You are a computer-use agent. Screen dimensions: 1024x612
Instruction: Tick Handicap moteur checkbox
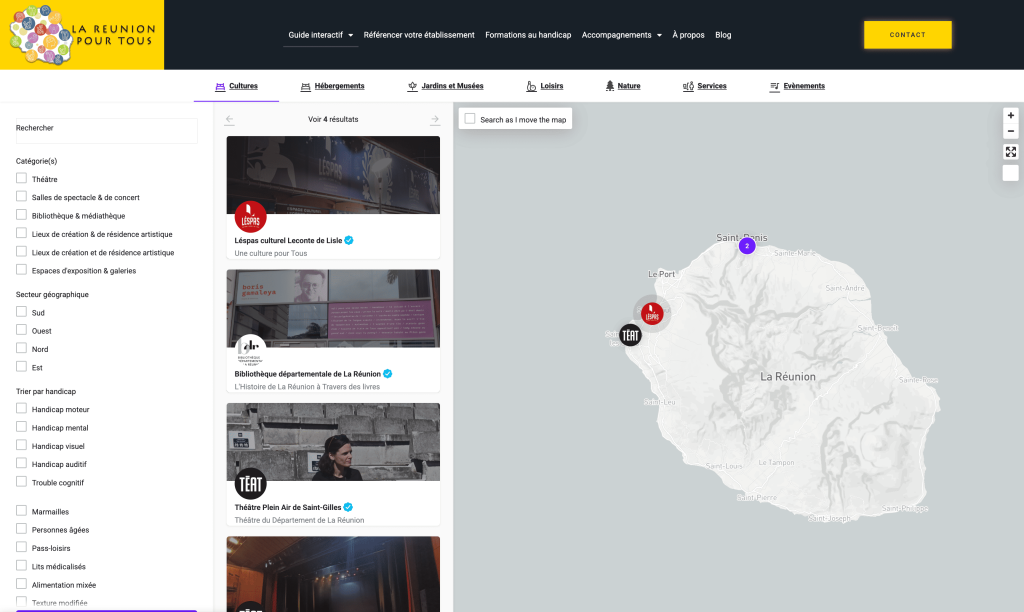coord(22,409)
